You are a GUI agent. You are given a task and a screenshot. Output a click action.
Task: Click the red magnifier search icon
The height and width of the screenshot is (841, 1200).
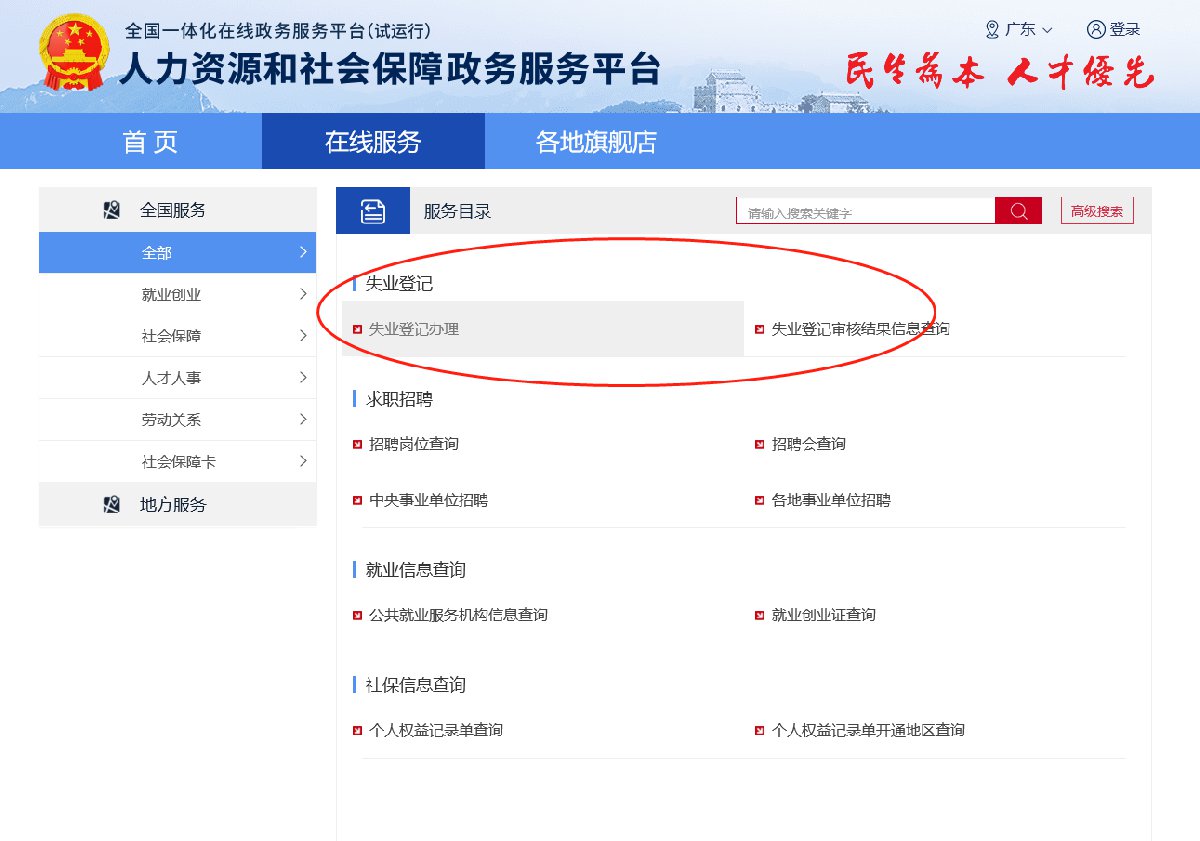[x=1018, y=211]
